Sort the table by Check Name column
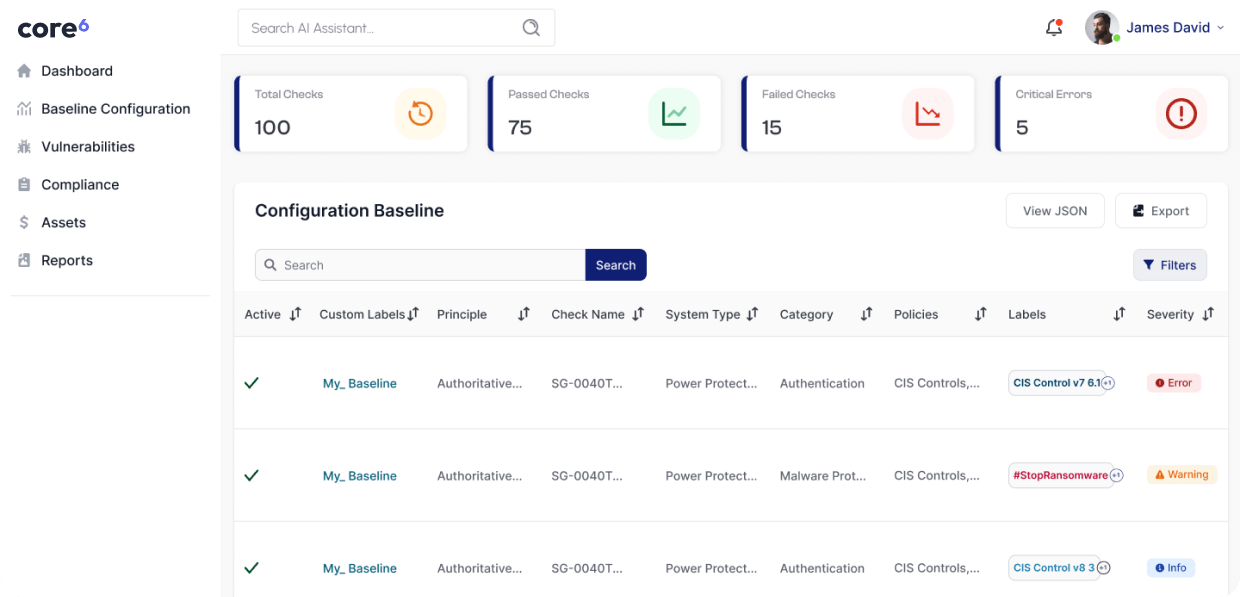The height and width of the screenshot is (597, 1240). (x=638, y=314)
